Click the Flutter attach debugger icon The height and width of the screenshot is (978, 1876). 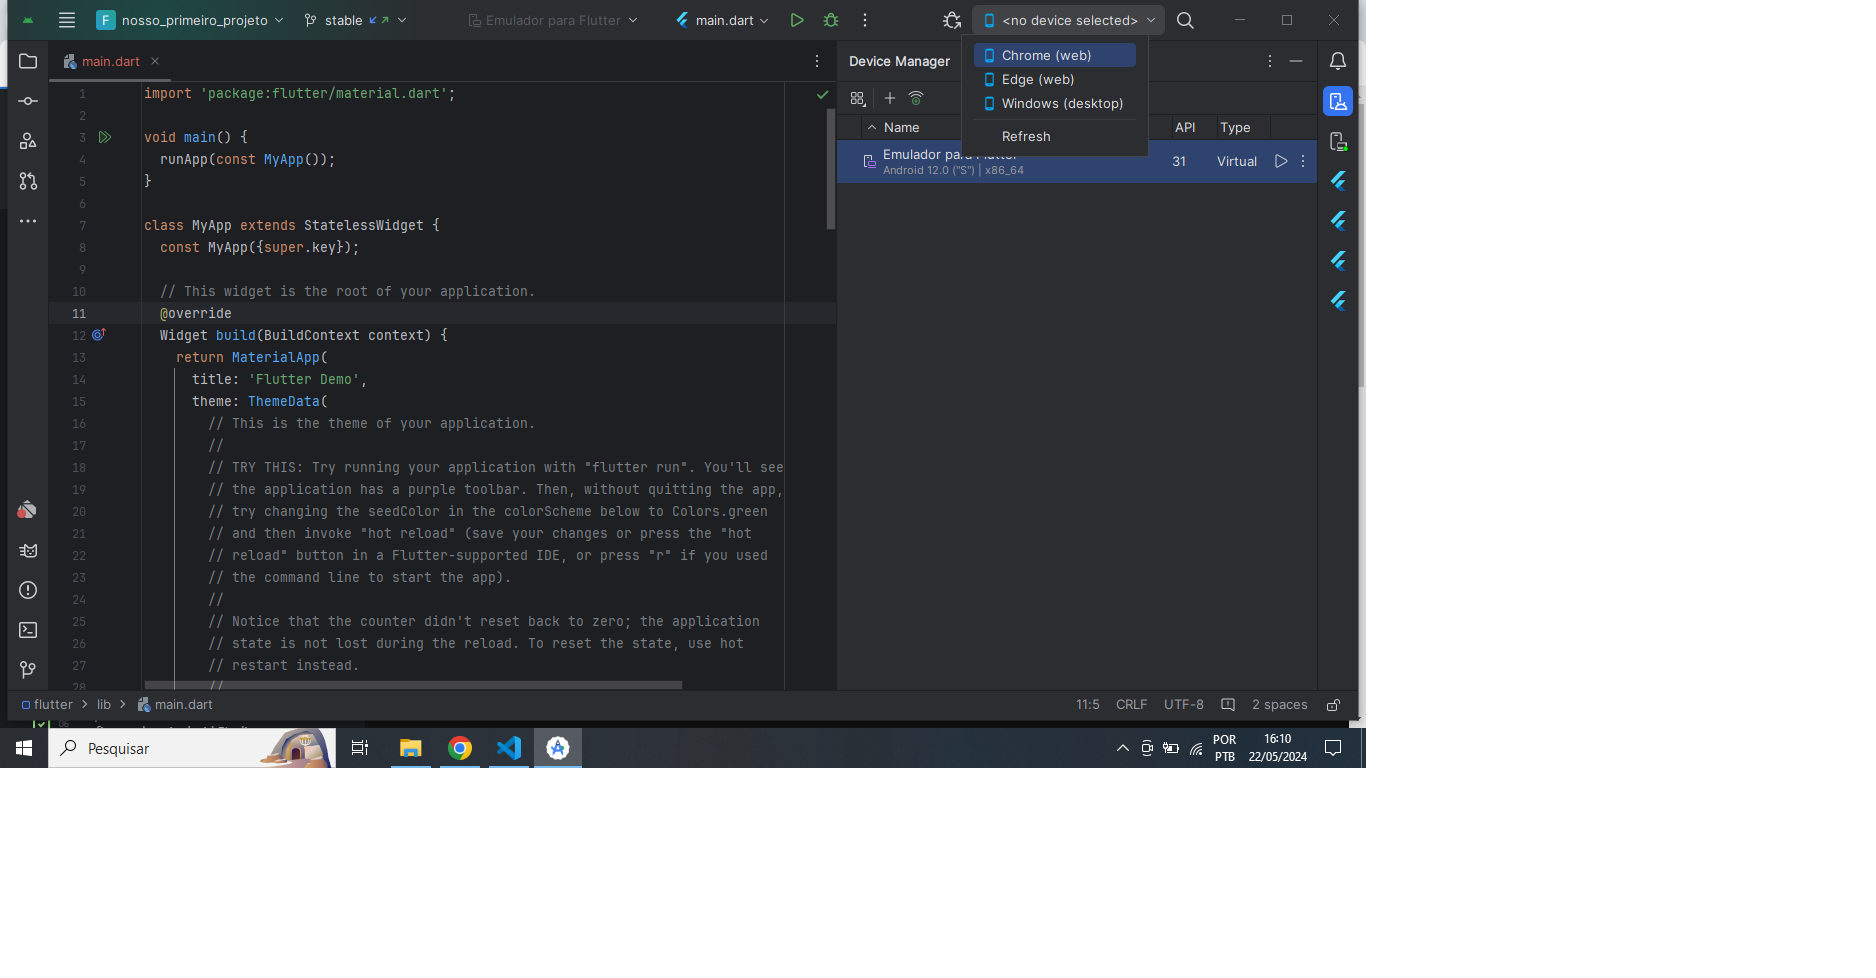(x=952, y=20)
